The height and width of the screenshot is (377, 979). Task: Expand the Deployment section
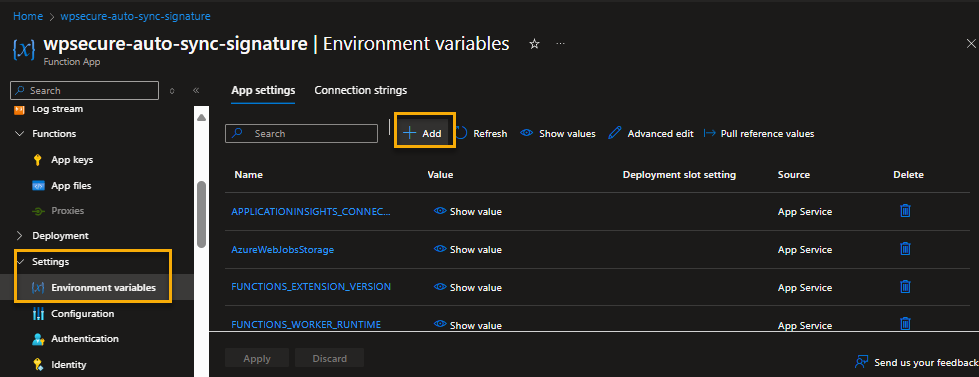(19, 236)
